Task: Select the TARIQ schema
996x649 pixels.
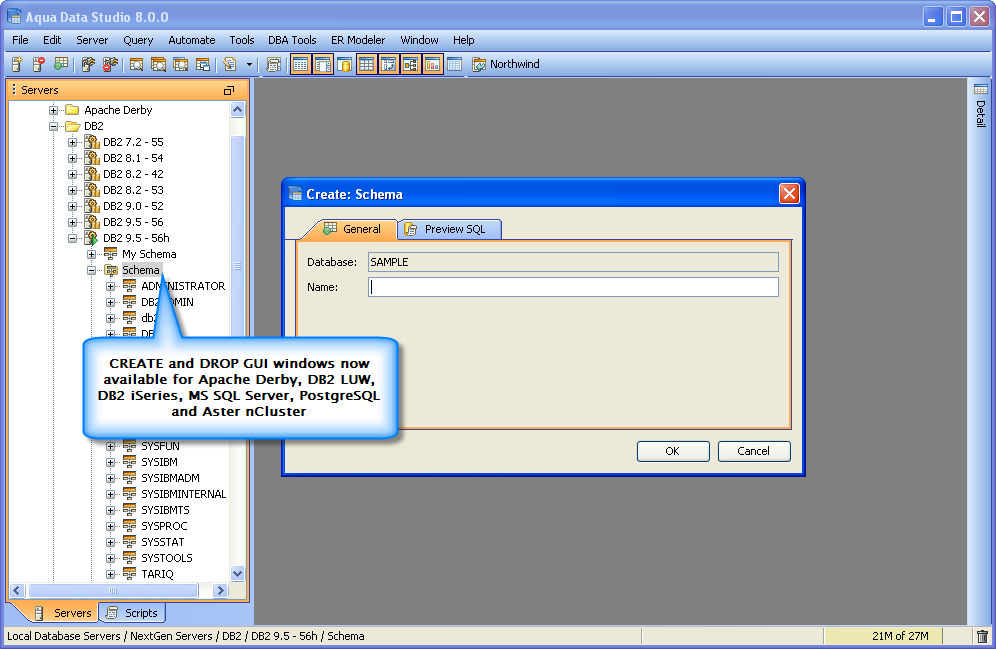Action: (157, 574)
